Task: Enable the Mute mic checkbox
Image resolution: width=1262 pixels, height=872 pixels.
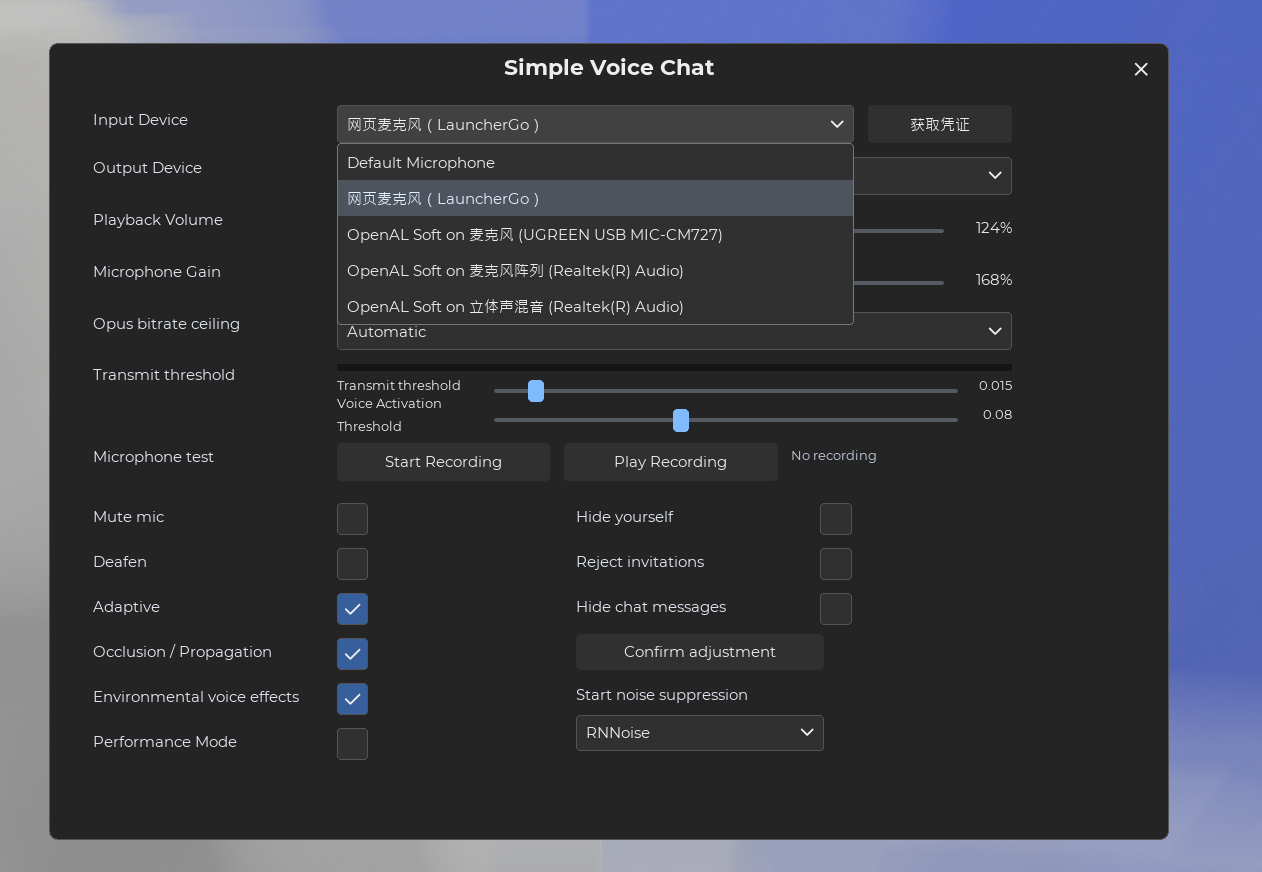Action: pyautogui.click(x=352, y=519)
